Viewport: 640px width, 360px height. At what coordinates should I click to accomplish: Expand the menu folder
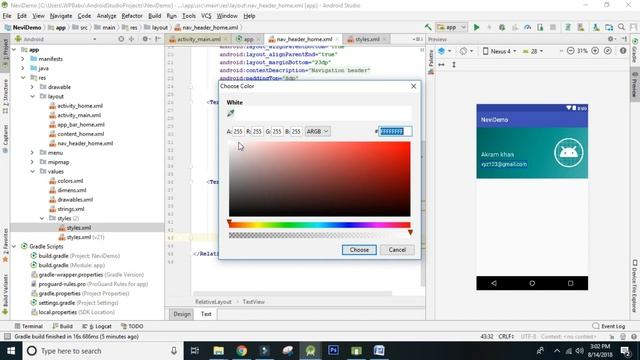[x=32, y=153]
